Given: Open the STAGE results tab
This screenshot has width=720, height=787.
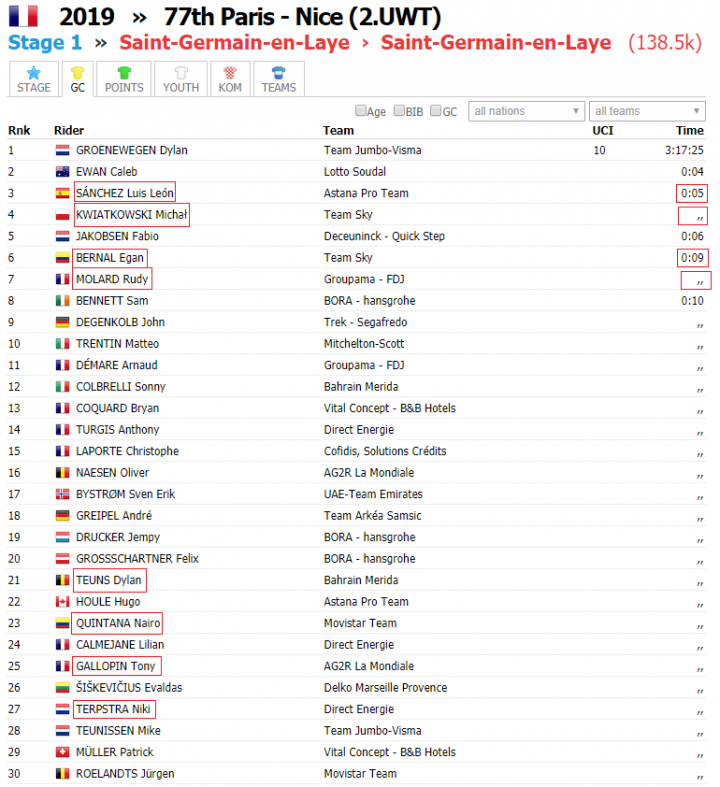Looking at the screenshot, I should [x=34, y=79].
